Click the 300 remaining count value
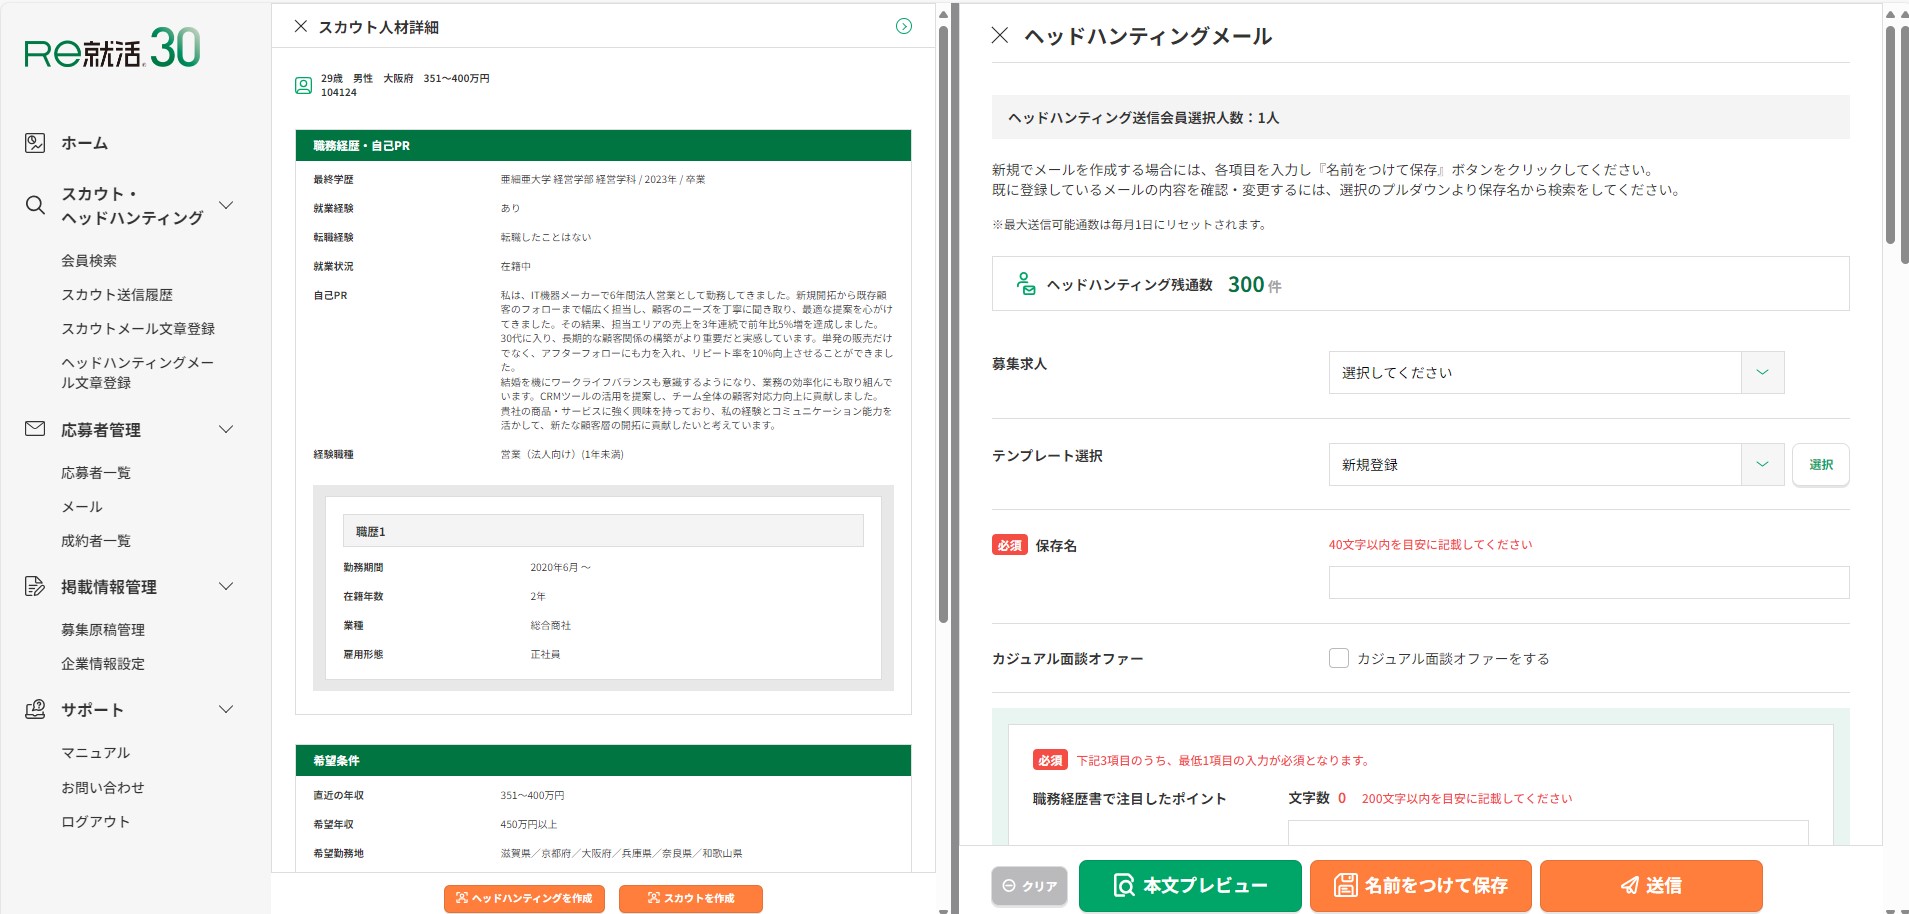 [1246, 284]
